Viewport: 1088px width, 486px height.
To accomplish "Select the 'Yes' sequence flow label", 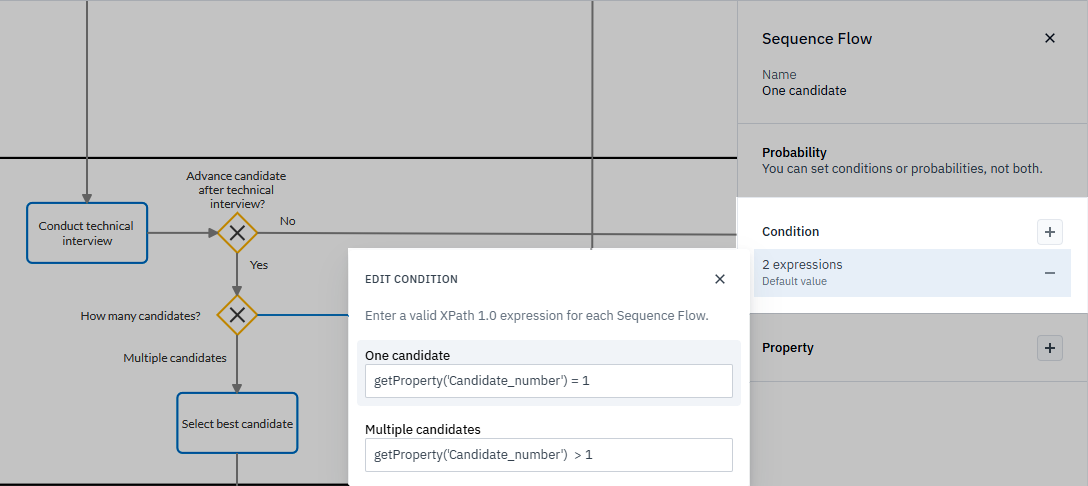I will pos(259,266).
